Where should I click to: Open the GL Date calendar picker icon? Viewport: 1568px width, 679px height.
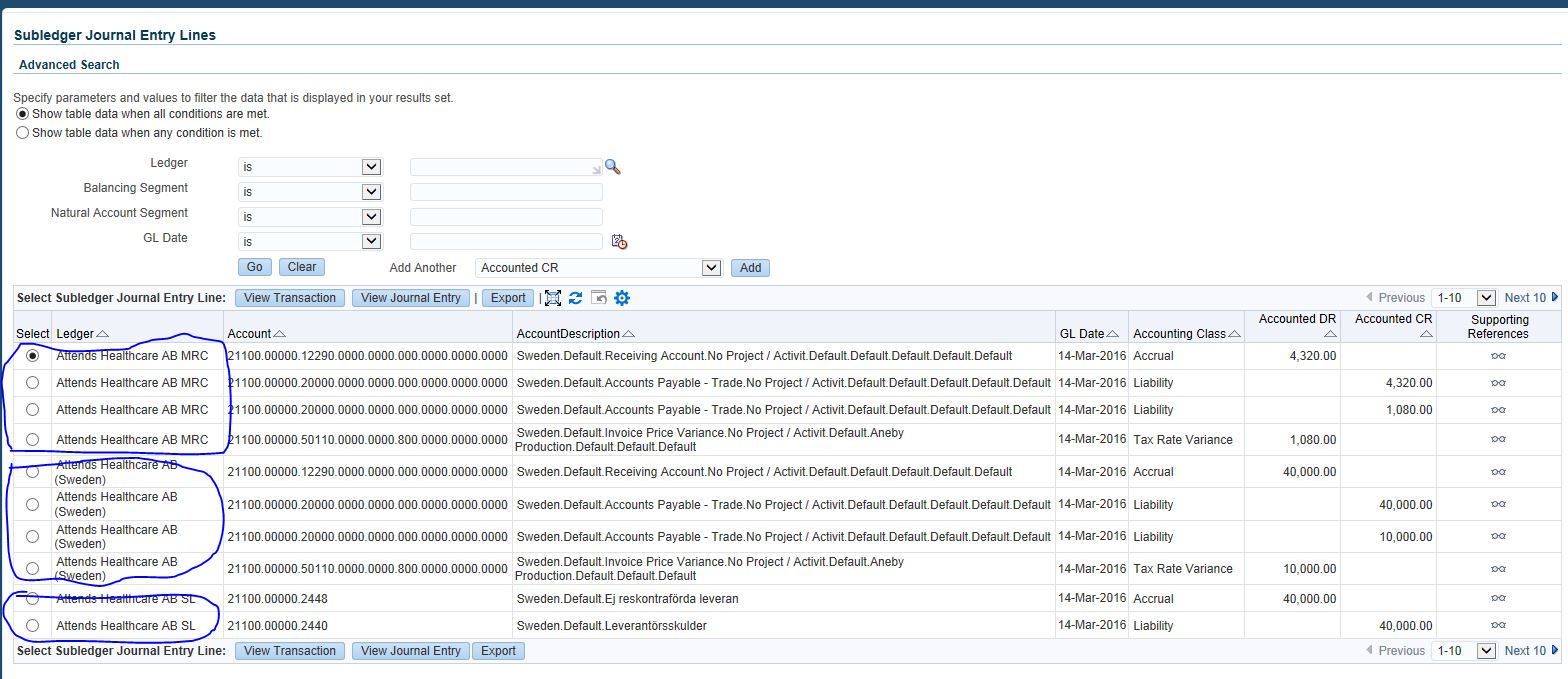[x=619, y=242]
